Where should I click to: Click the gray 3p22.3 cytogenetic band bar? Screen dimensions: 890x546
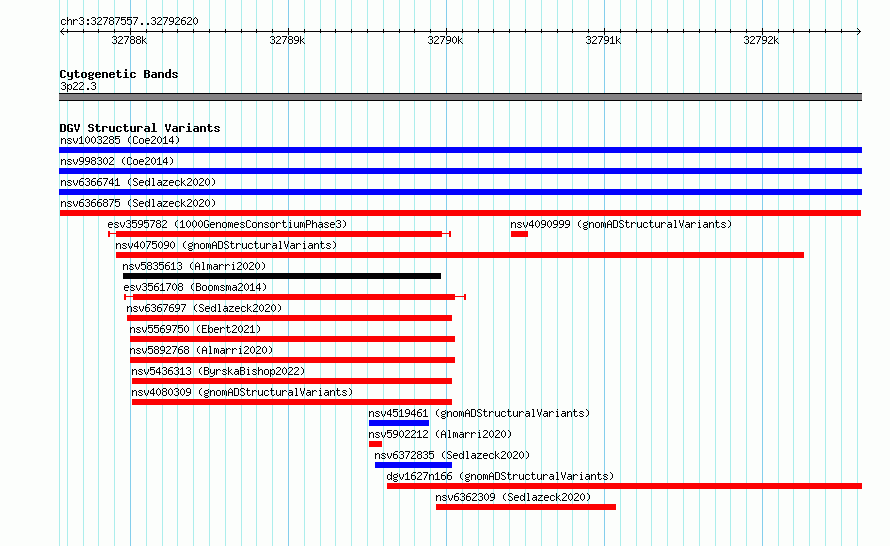[x=460, y=97]
